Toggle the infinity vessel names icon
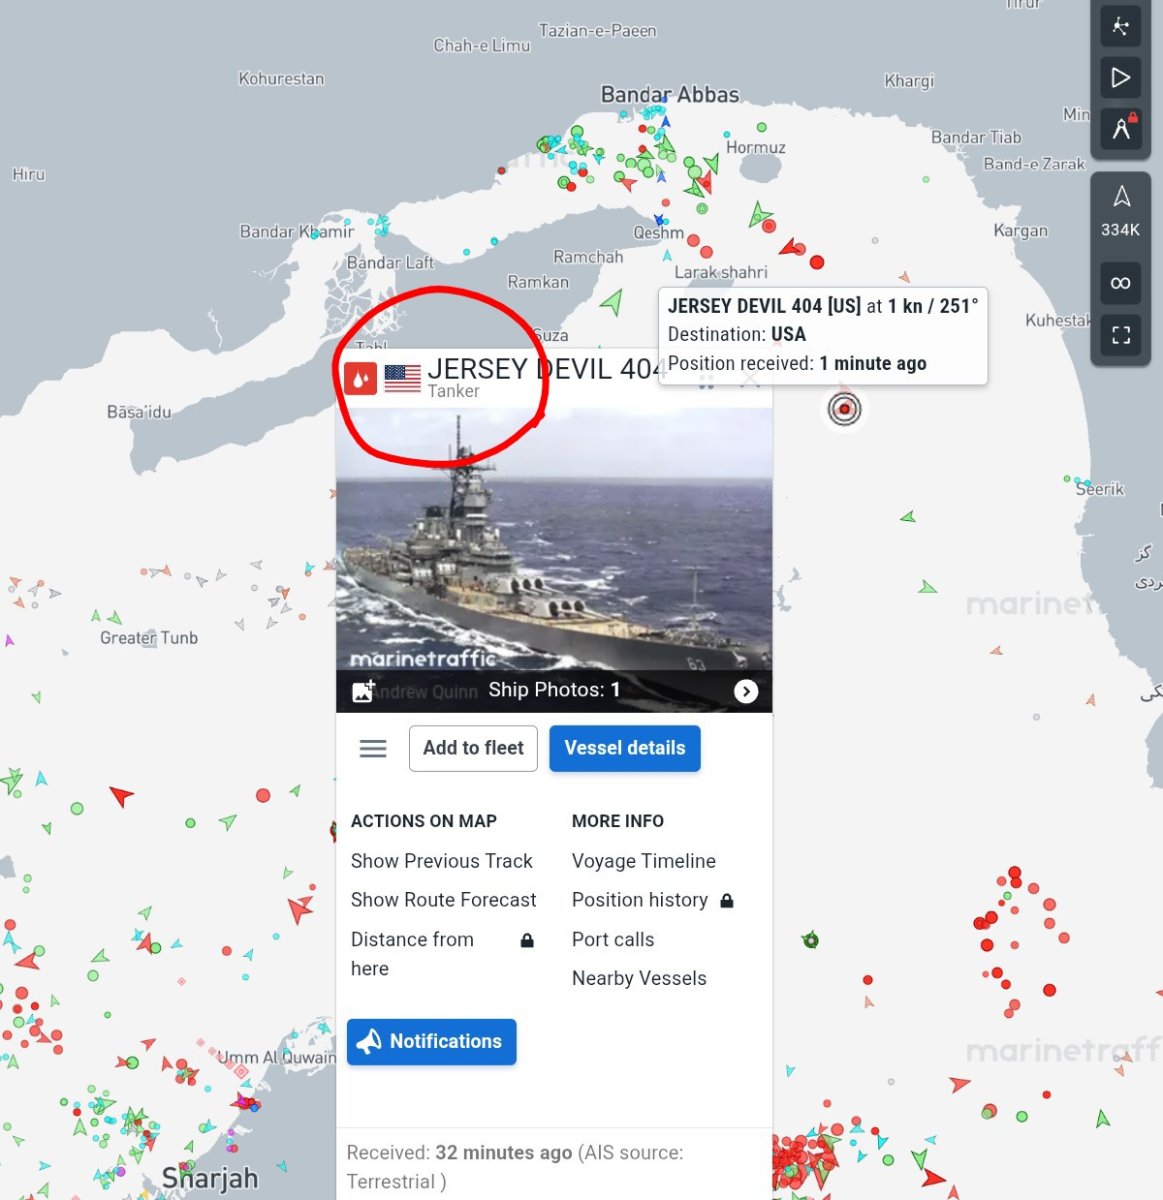Screen dimensions: 1163x1200 coord(1121,283)
